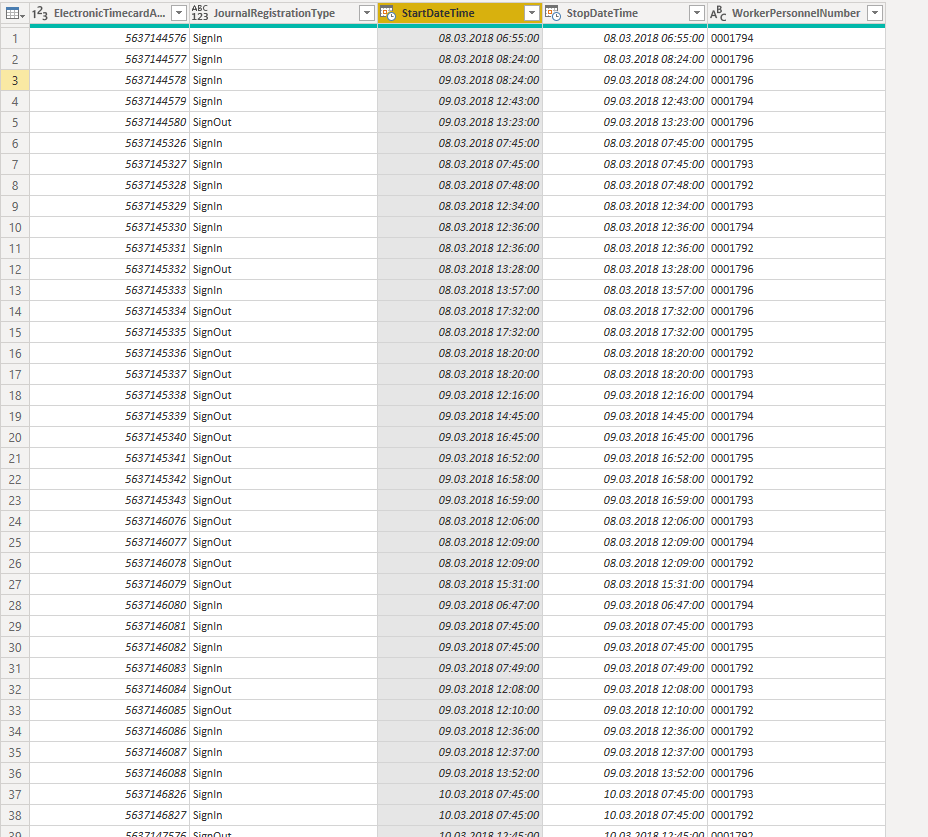928x837 pixels.
Task: Open filter dropdown for WorkerPersonnelNumber column
Action: click(875, 13)
